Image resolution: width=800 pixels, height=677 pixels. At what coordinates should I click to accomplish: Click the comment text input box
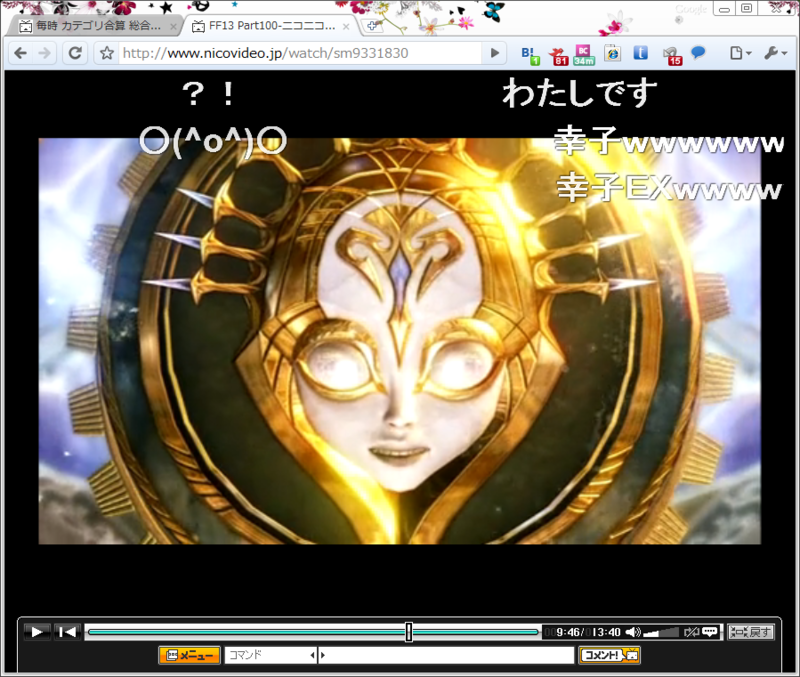tap(450, 655)
